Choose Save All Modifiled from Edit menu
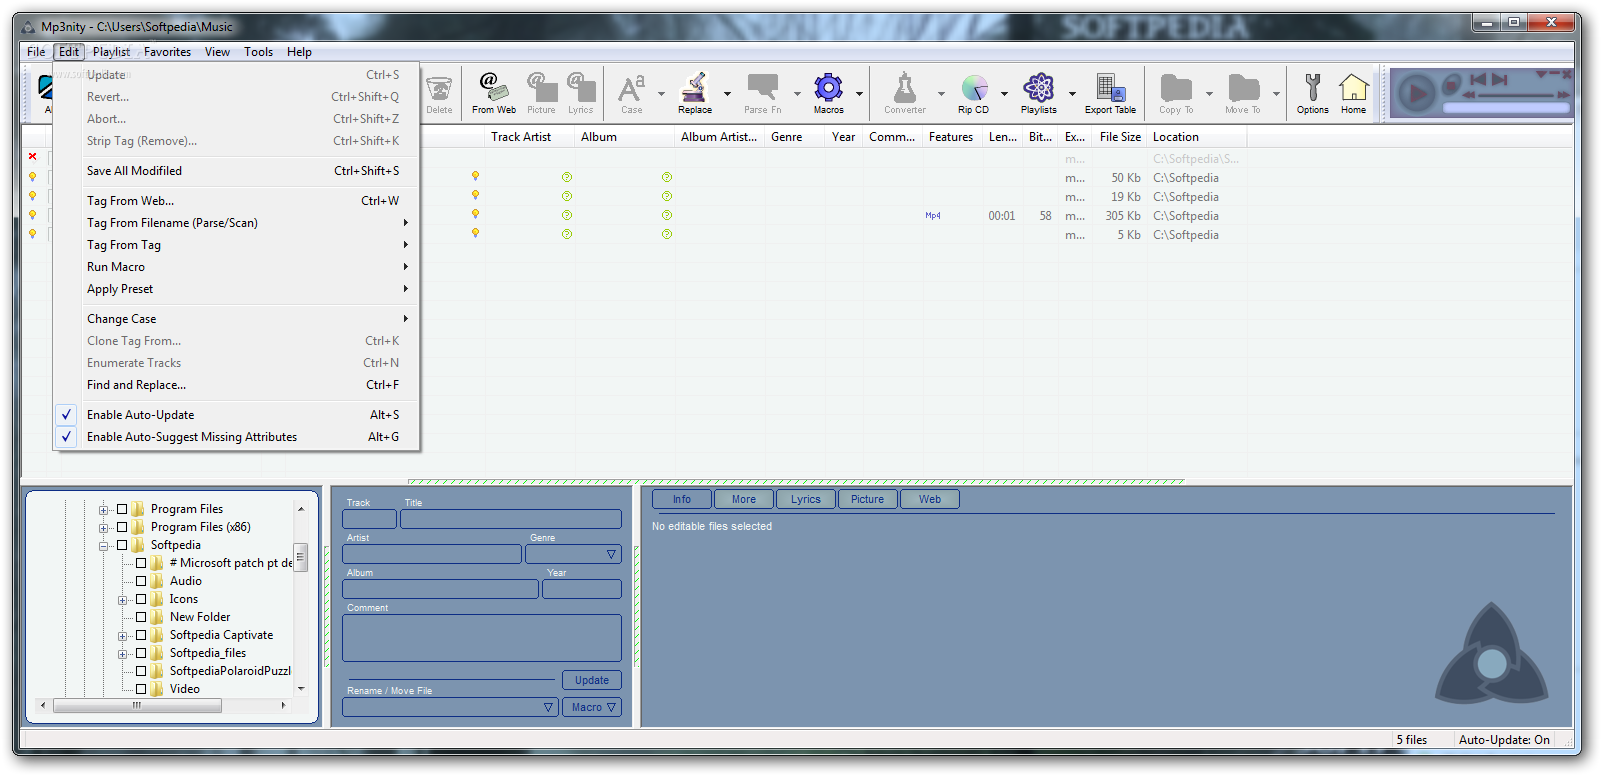The height and width of the screenshot is (776, 1602). (236, 171)
